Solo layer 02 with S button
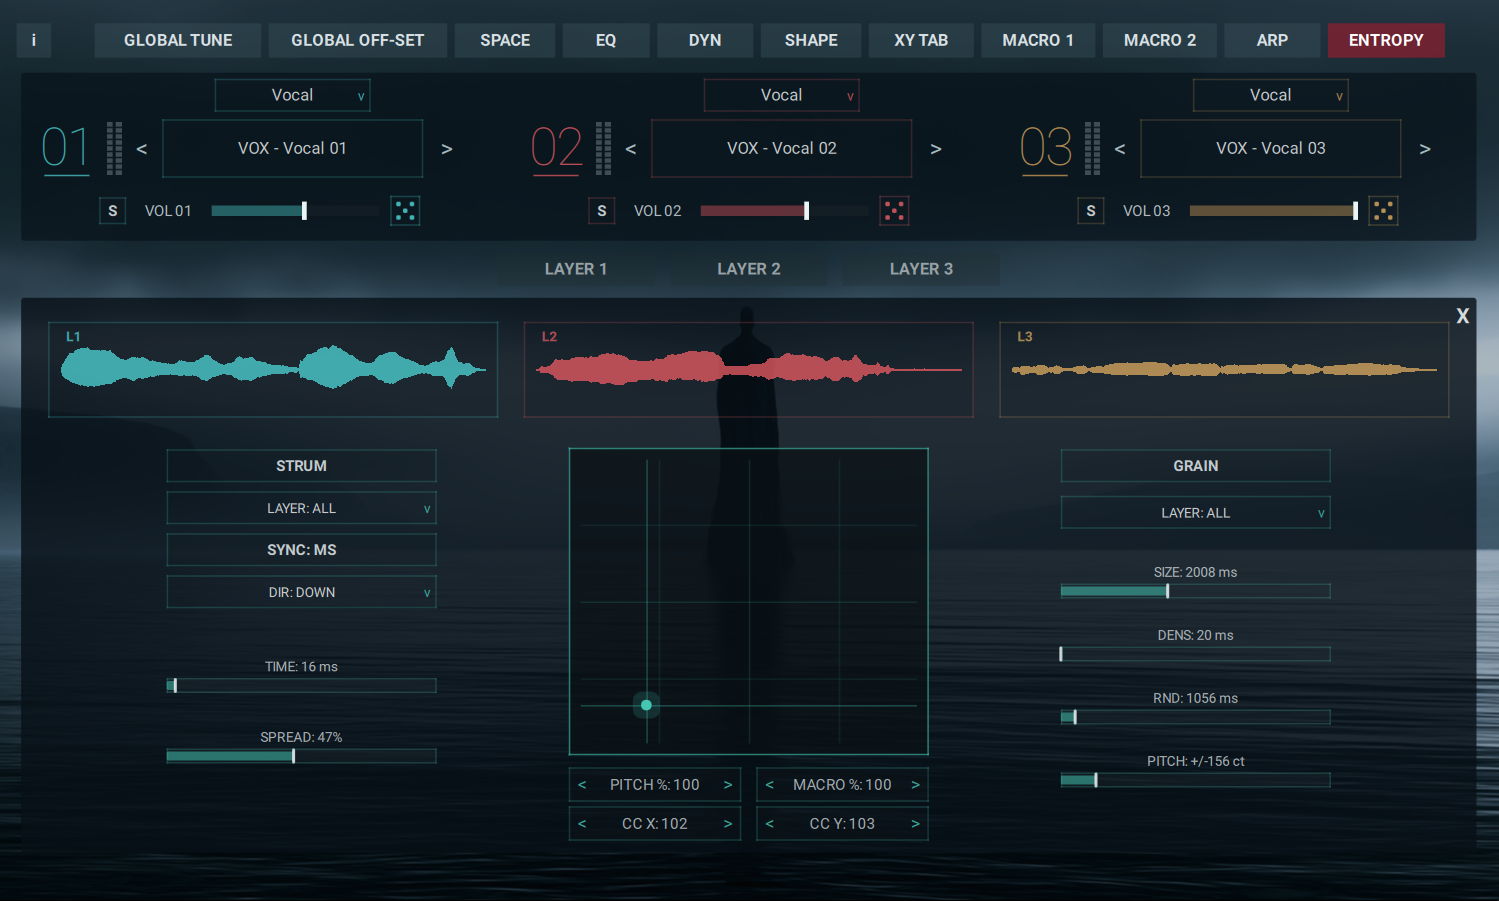 coord(602,211)
